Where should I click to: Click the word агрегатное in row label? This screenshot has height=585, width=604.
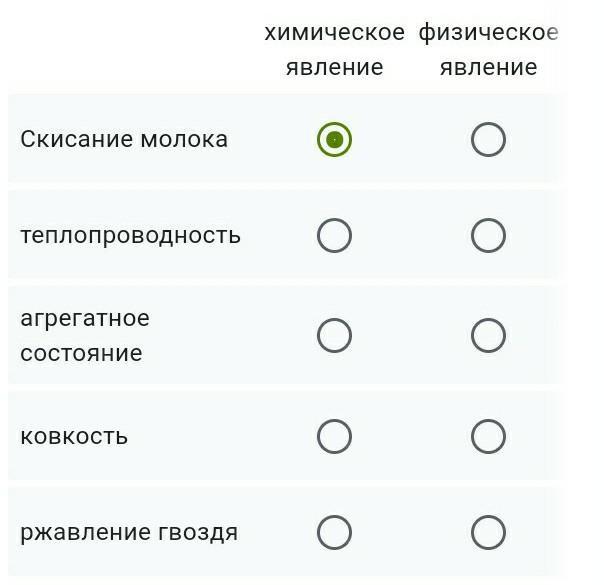coord(85,319)
